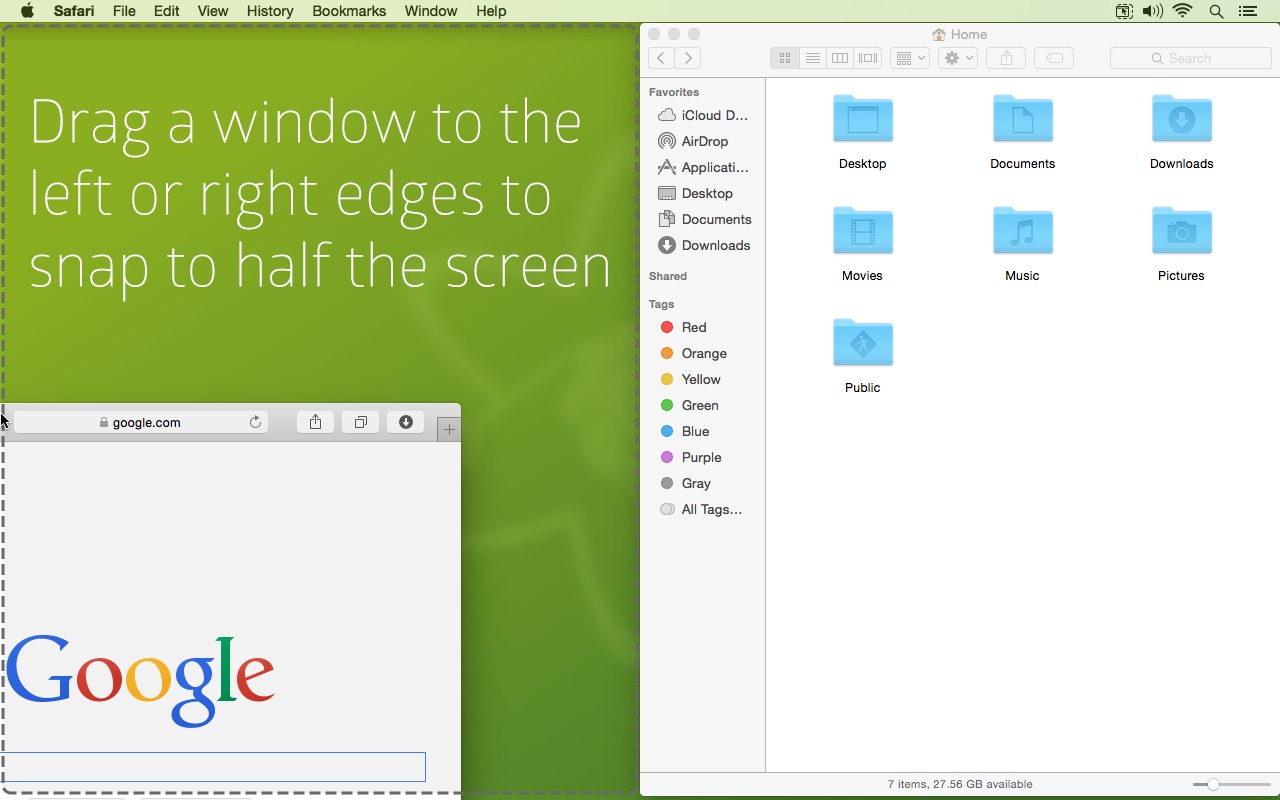Screen dimensions: 1280x800
Task: Open the File menu
Action: pos(124,11)
